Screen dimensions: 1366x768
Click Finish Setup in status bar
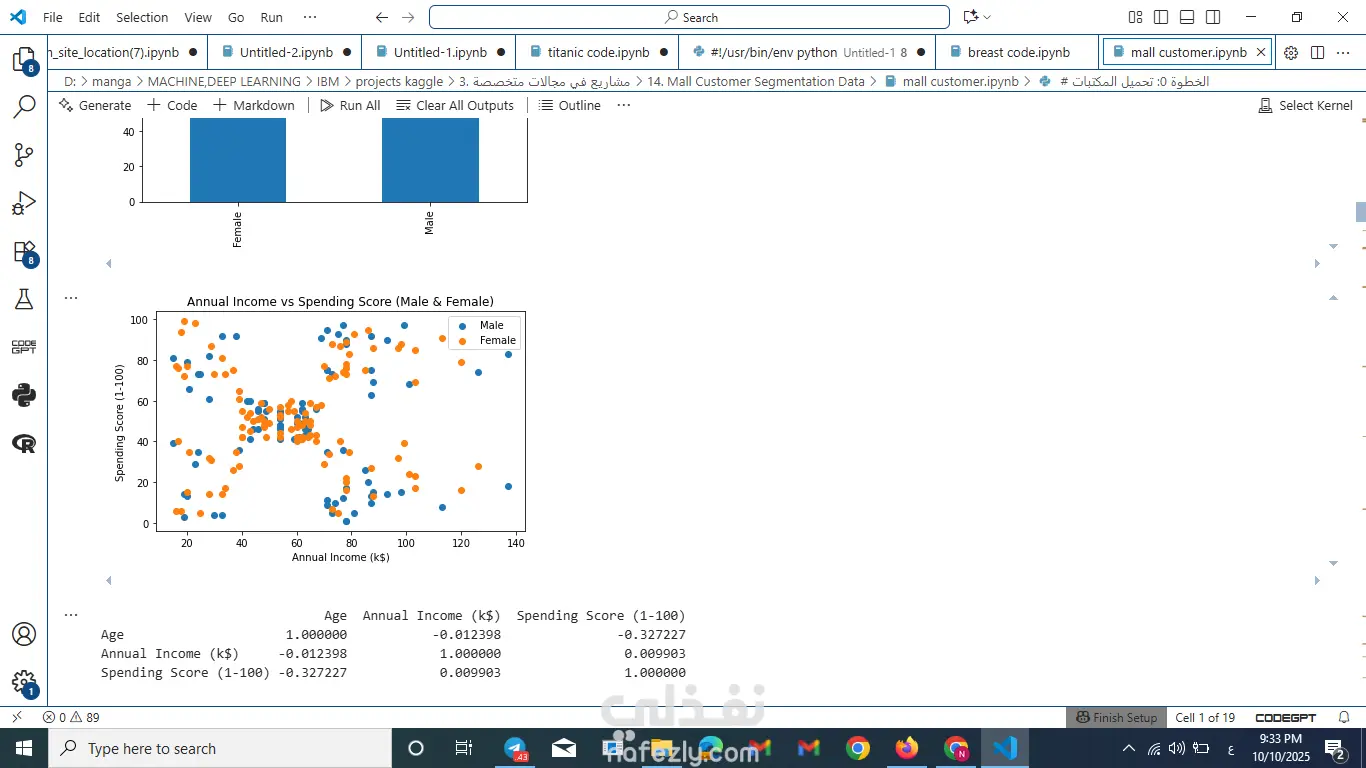tap(1117, 717)
